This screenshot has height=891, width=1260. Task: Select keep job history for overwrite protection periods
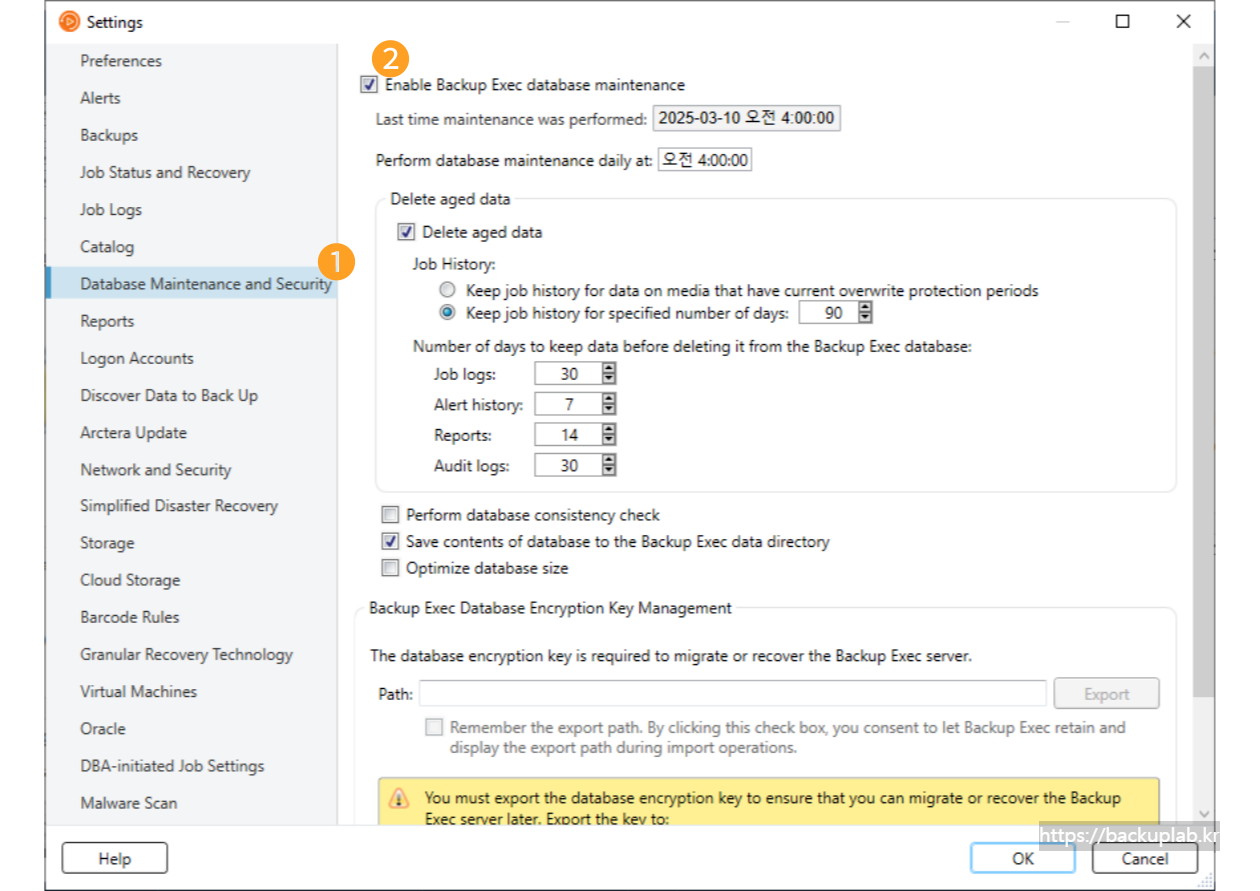(x=448, y=291)
